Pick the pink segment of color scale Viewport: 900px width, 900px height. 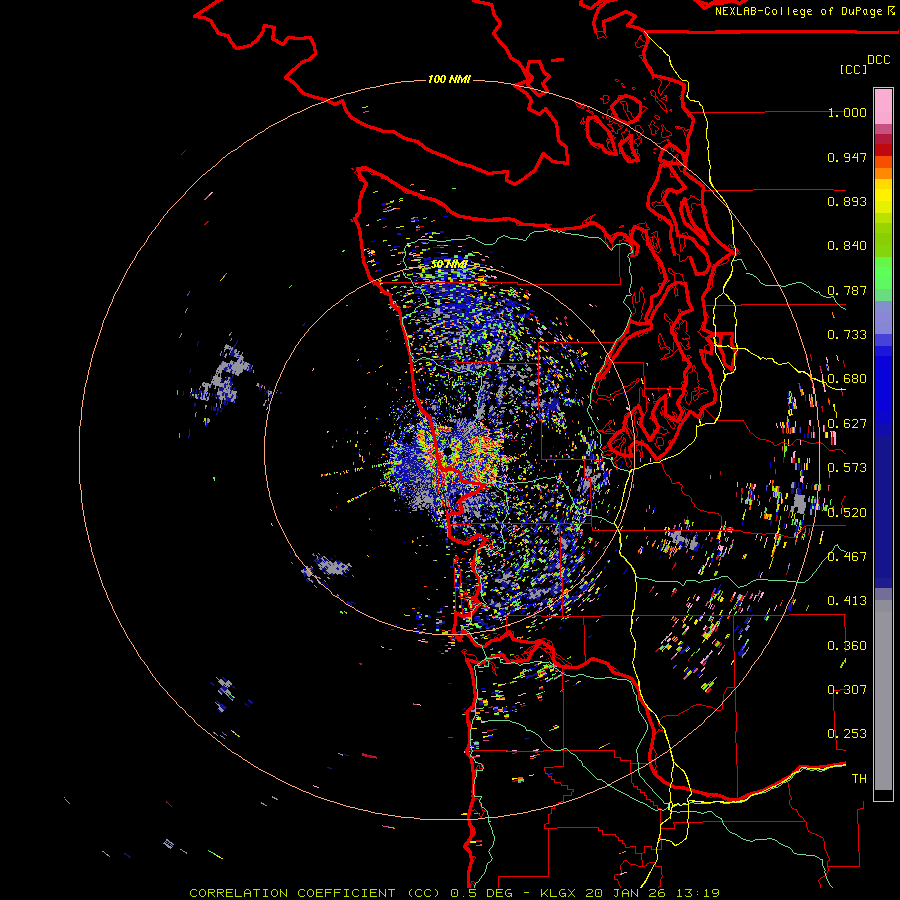(883, 107)
